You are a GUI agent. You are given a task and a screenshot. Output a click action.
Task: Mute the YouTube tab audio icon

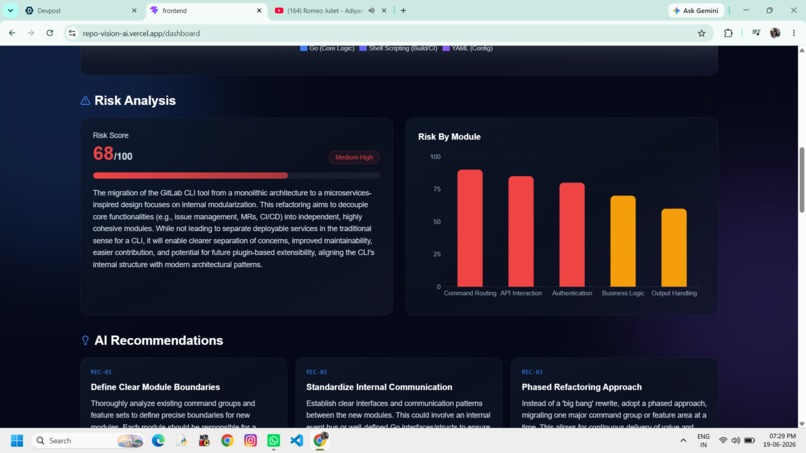371,10
